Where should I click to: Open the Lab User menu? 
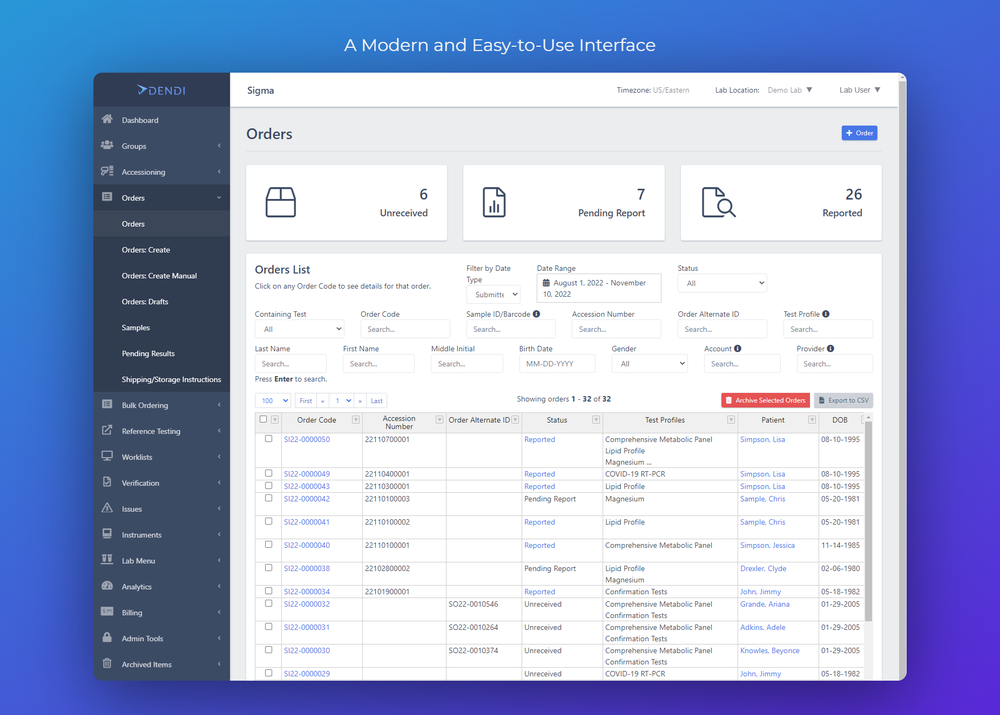click(x=860, y=90)
